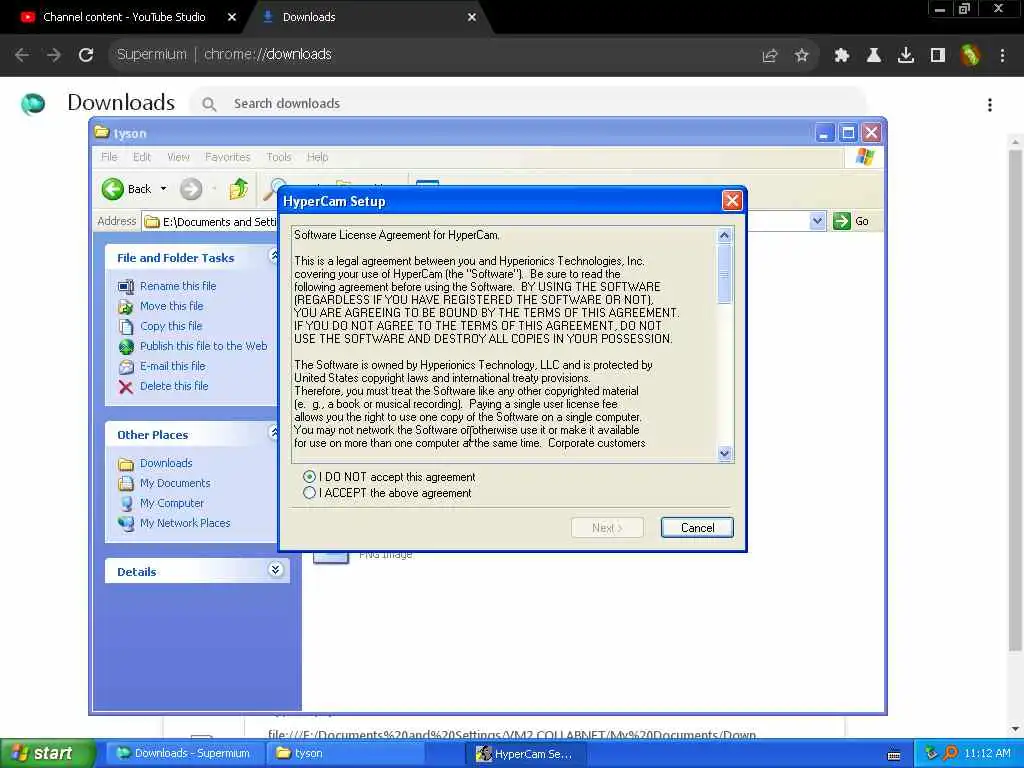Open the address bar dropdown arrow

tap(817, 221)
